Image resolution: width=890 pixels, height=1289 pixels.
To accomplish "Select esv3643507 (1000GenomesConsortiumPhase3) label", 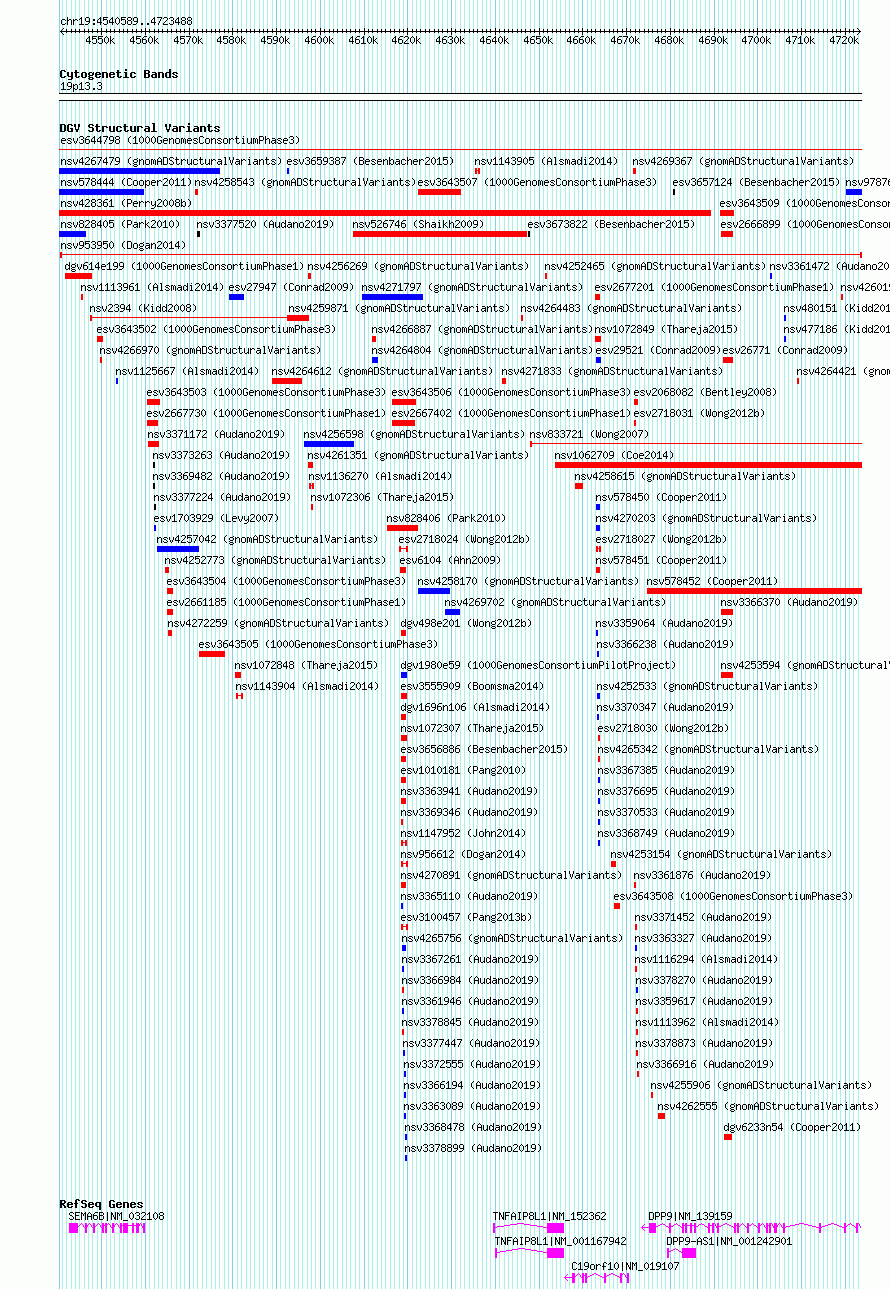I will pyautogui.click(x=537, y=182).
